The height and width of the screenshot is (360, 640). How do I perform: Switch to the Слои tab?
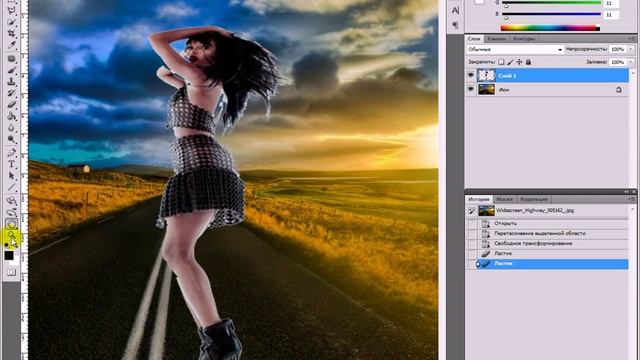(474, 39)
